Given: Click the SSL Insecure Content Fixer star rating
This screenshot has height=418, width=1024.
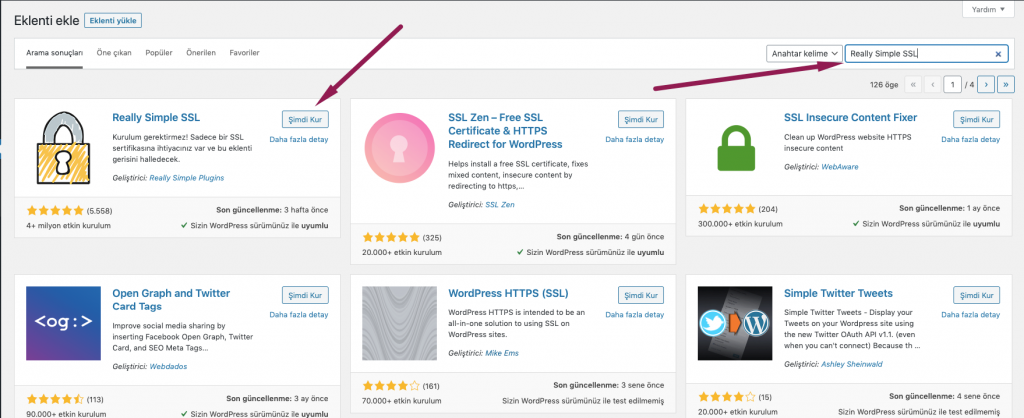Looking at the screenshot, I should click(x=727, y=209).
